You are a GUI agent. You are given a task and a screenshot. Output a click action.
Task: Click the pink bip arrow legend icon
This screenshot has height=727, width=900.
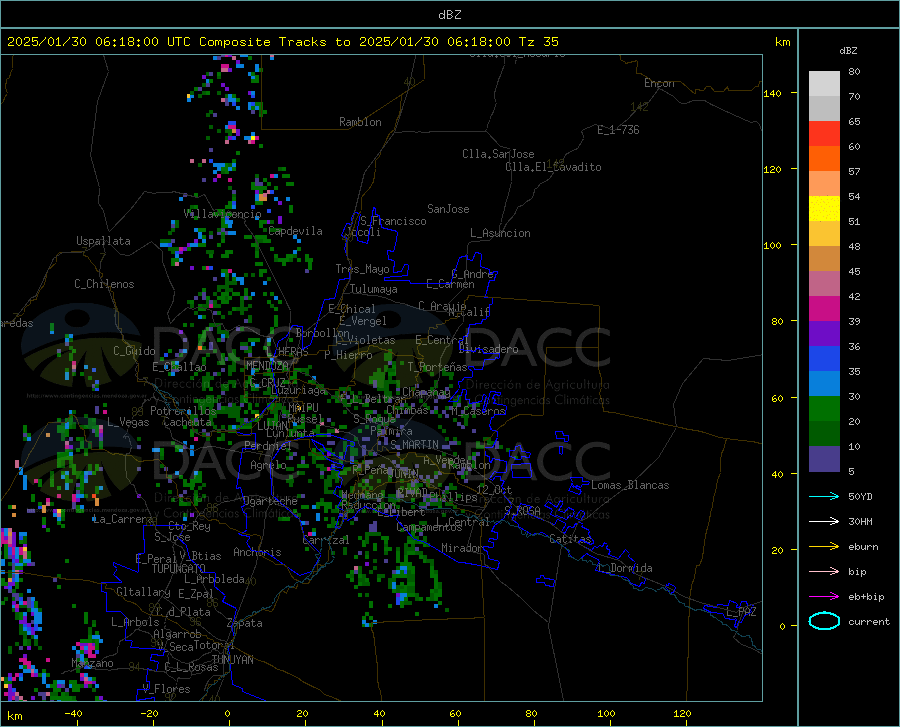coord(824,571)
